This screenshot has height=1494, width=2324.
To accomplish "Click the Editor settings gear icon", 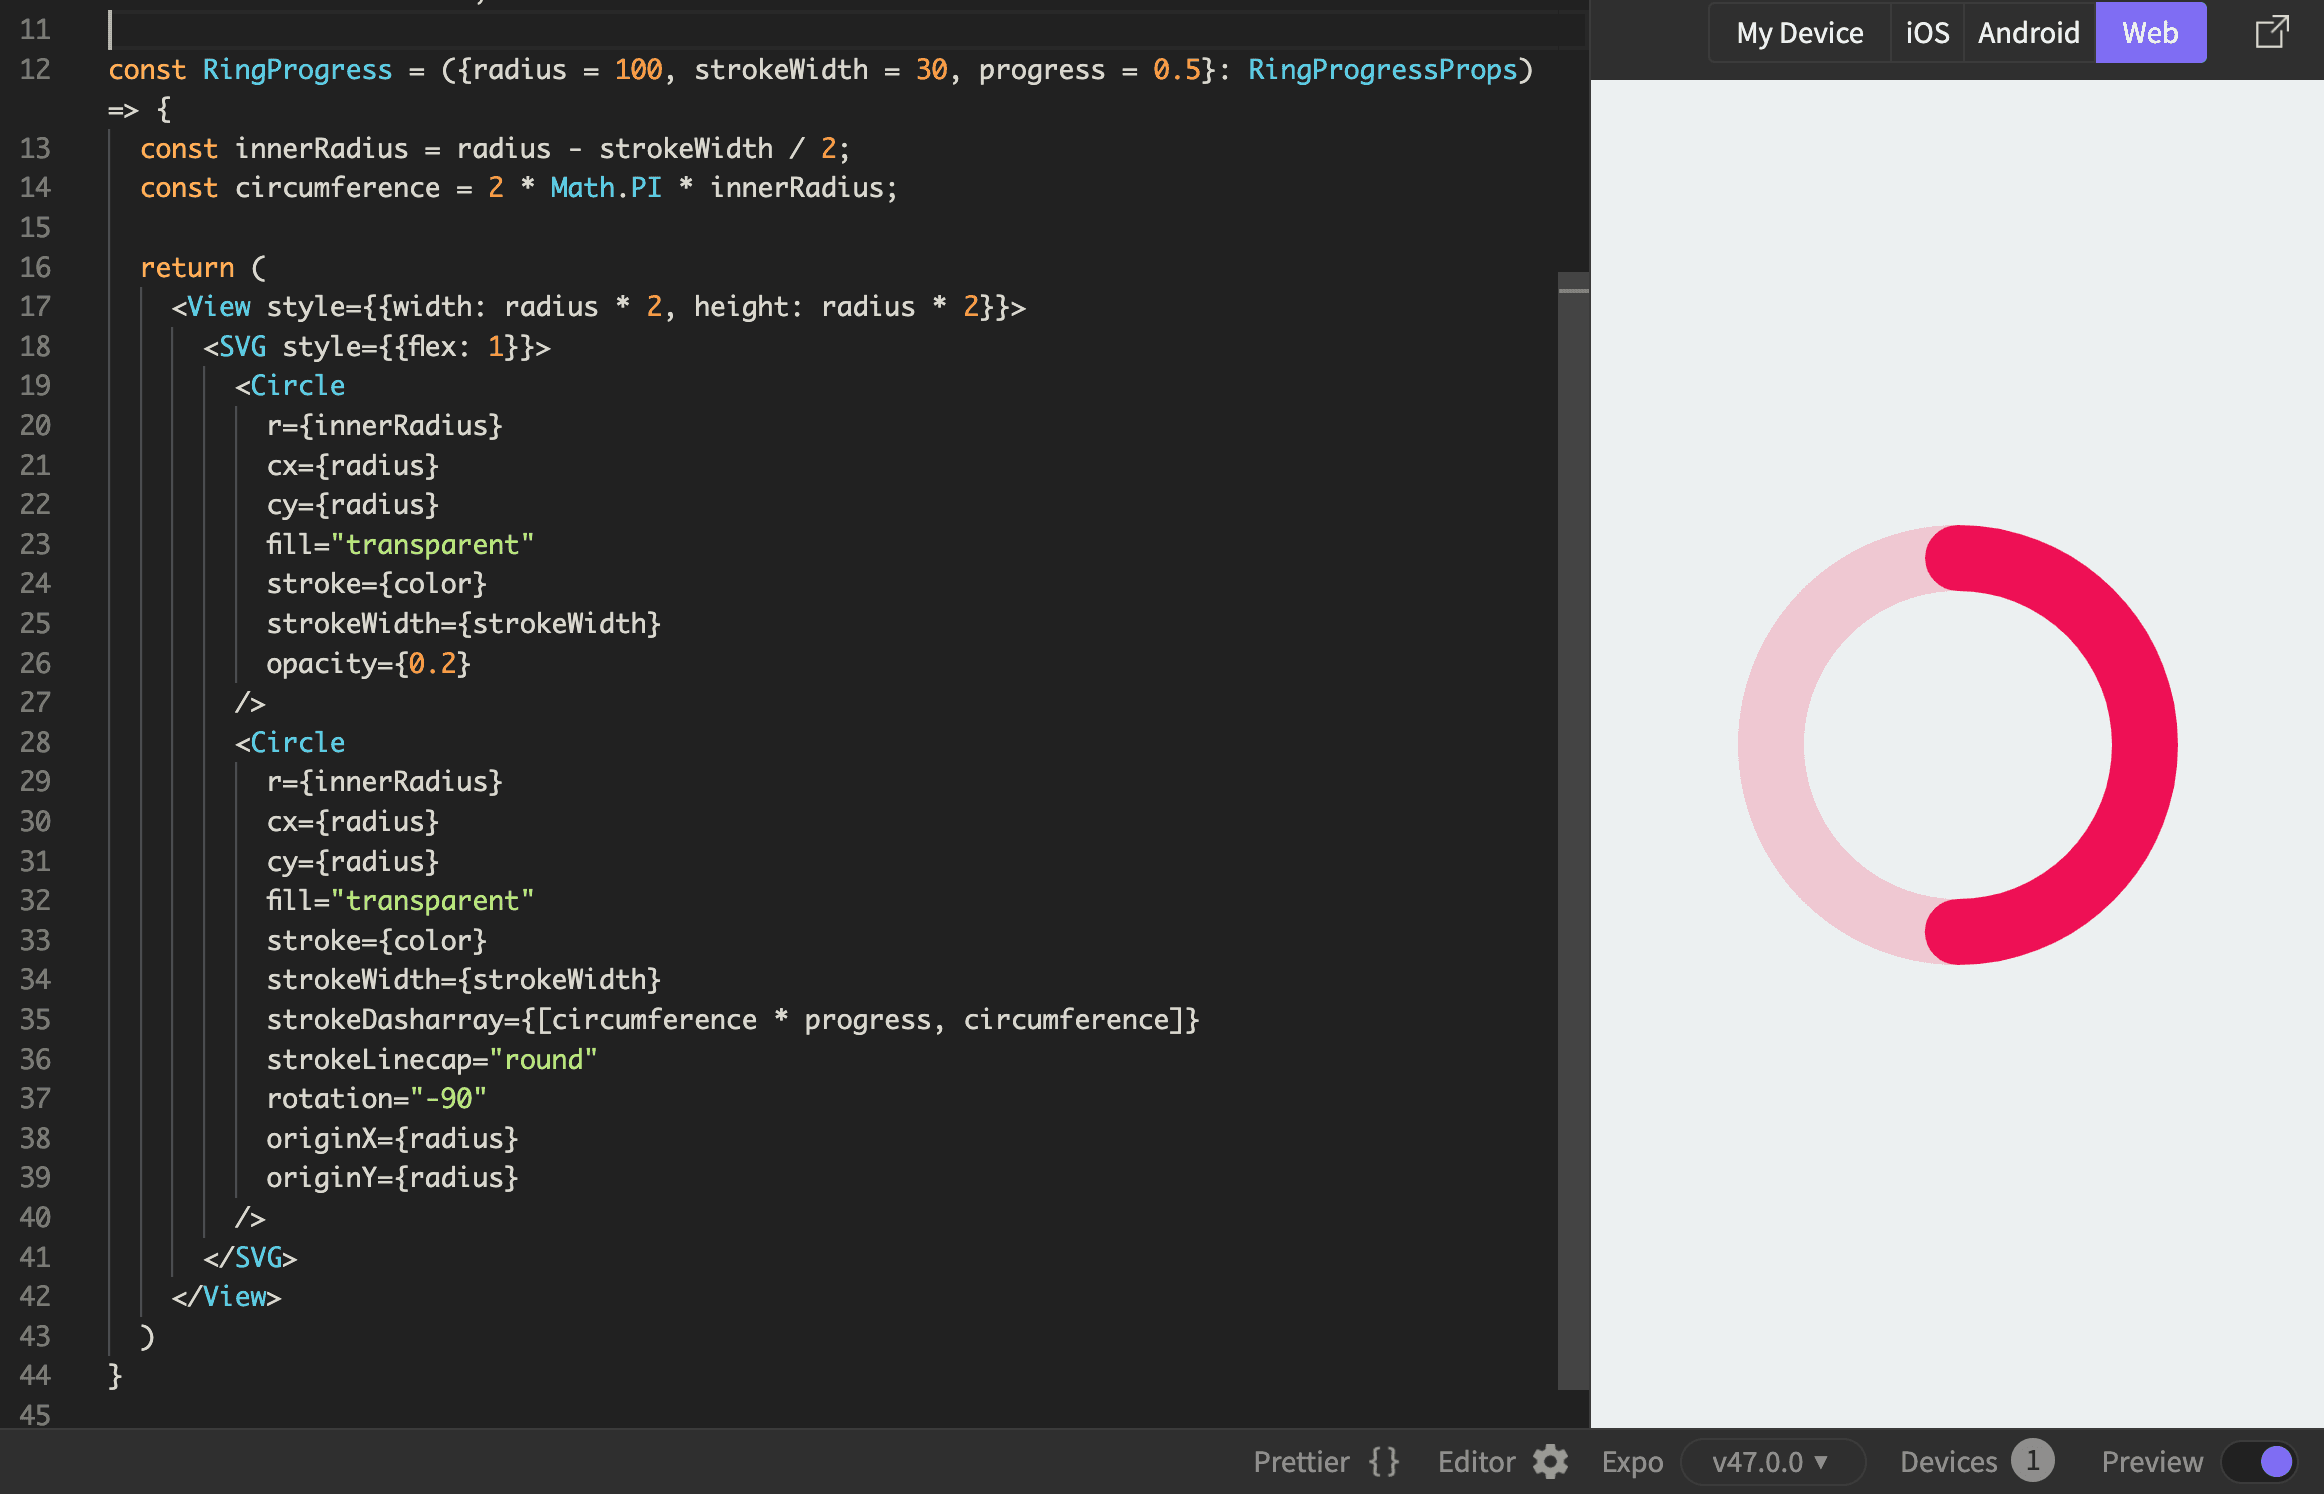I will click(1550, 1462).
